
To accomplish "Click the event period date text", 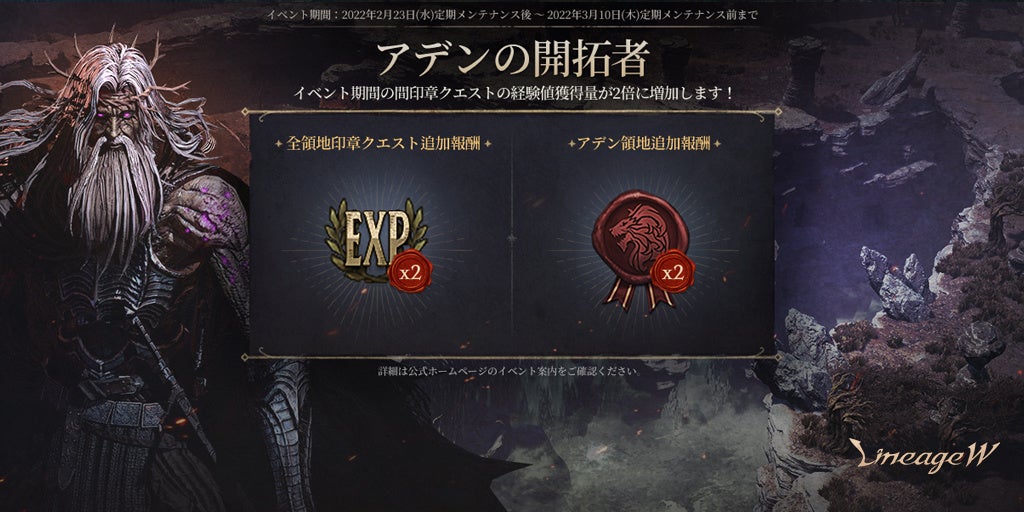I will (x=512, y=14).
